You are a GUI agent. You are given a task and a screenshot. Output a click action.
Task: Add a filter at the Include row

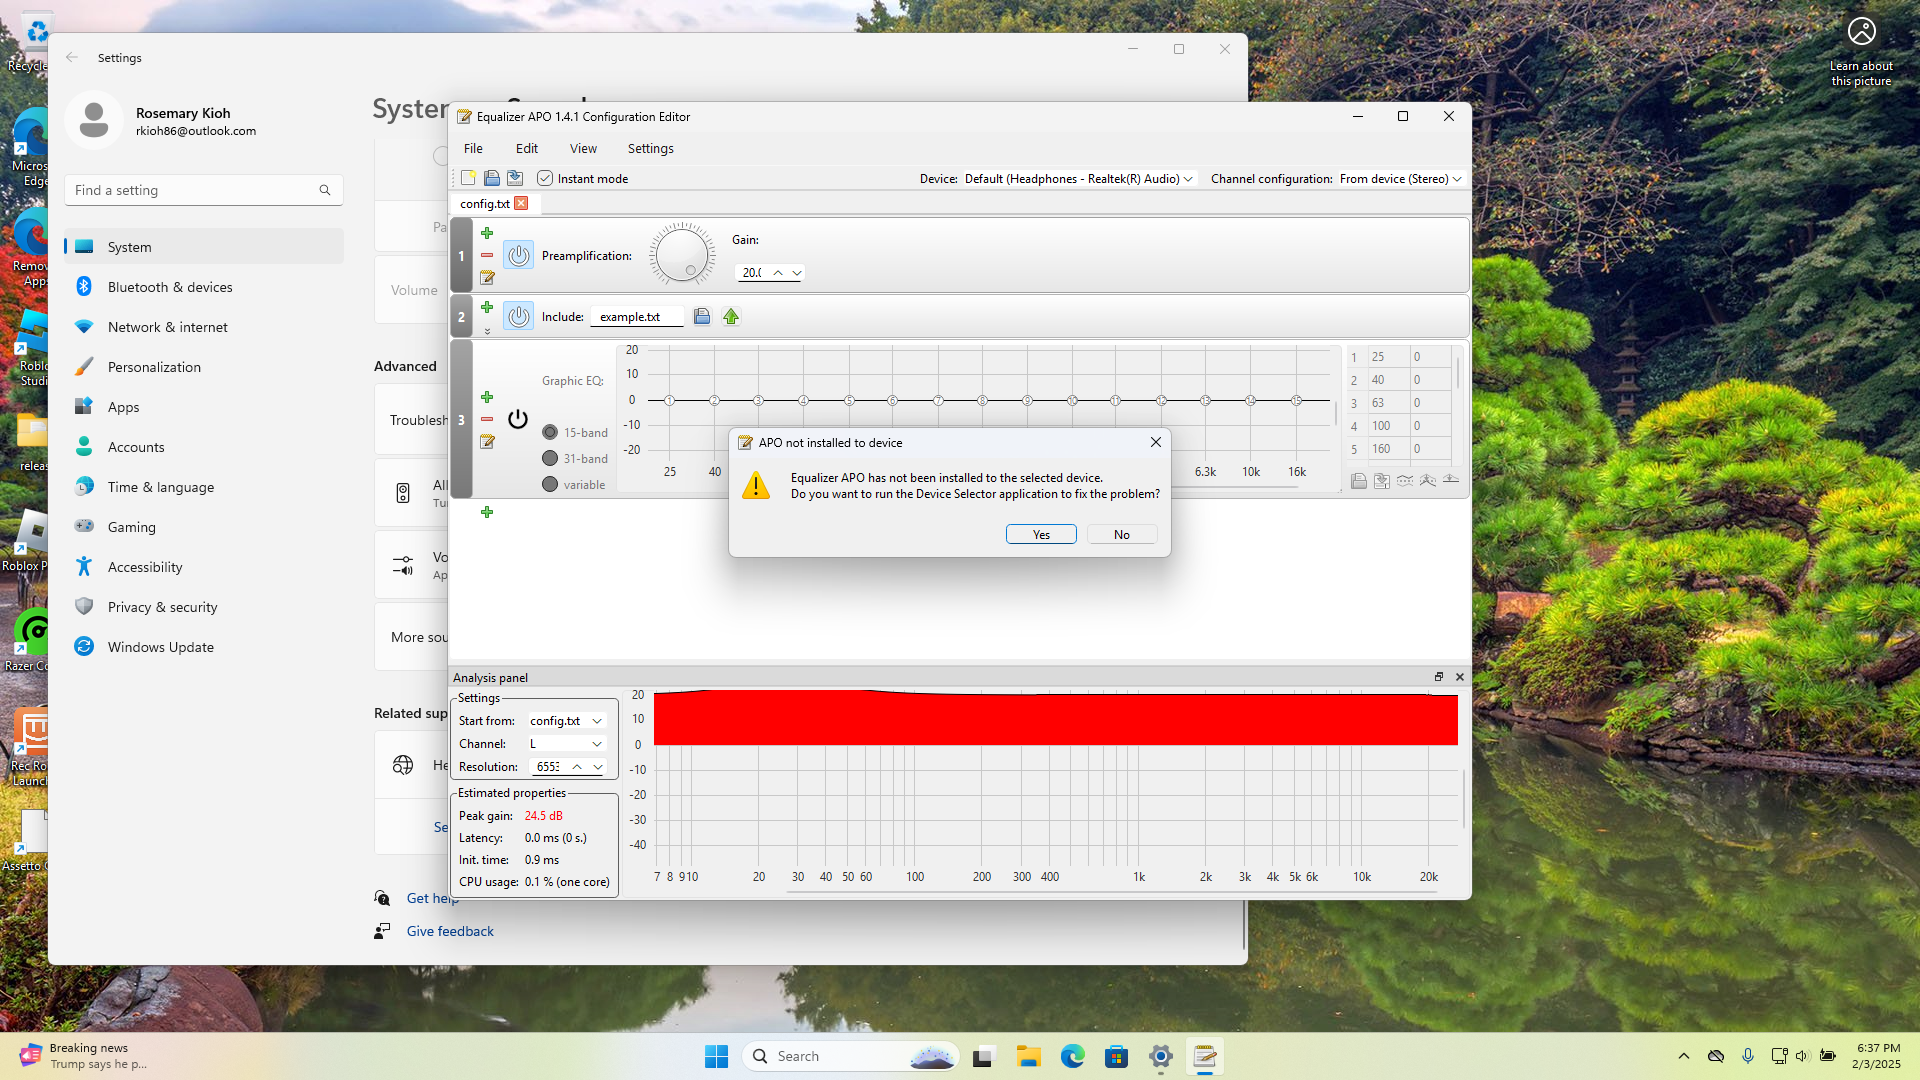pyautogui.click(x=487, y=307)
